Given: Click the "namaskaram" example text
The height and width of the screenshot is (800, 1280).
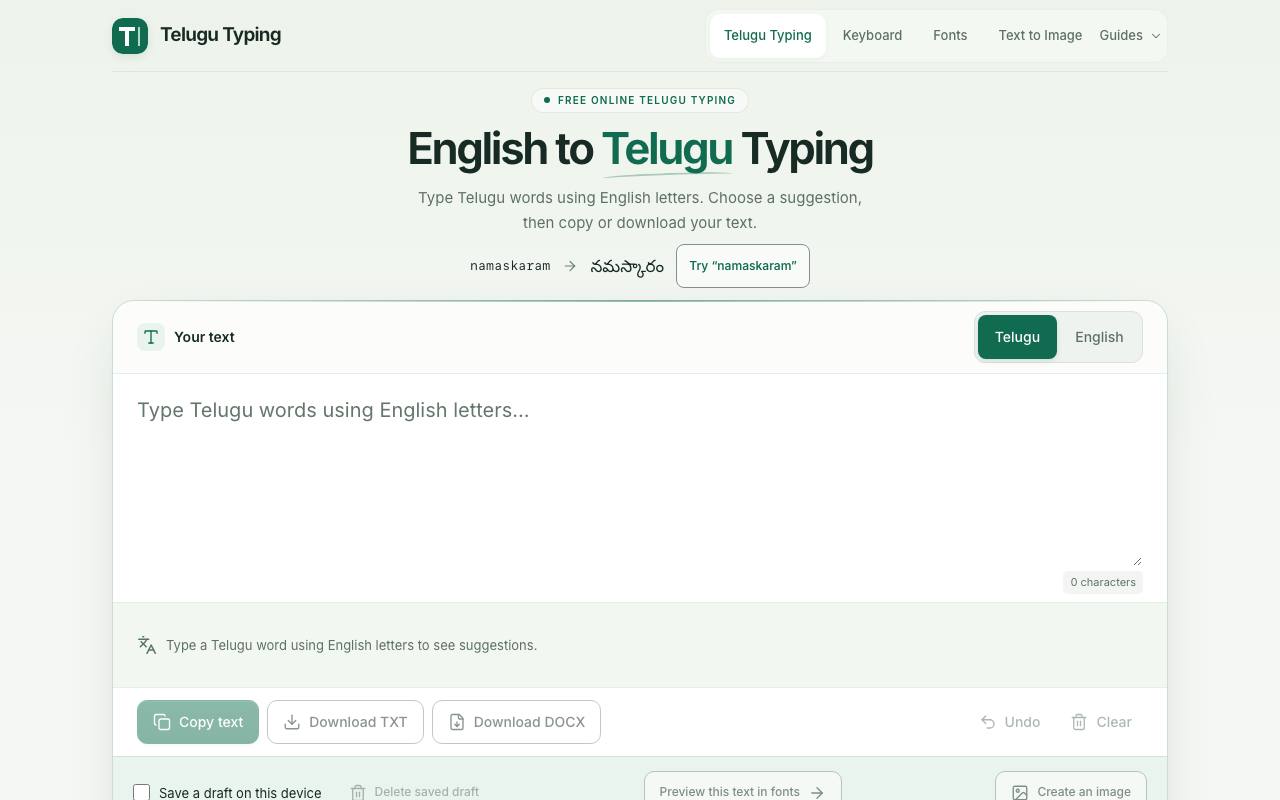Looking at the screenshot, I should (x=510, y=266).
